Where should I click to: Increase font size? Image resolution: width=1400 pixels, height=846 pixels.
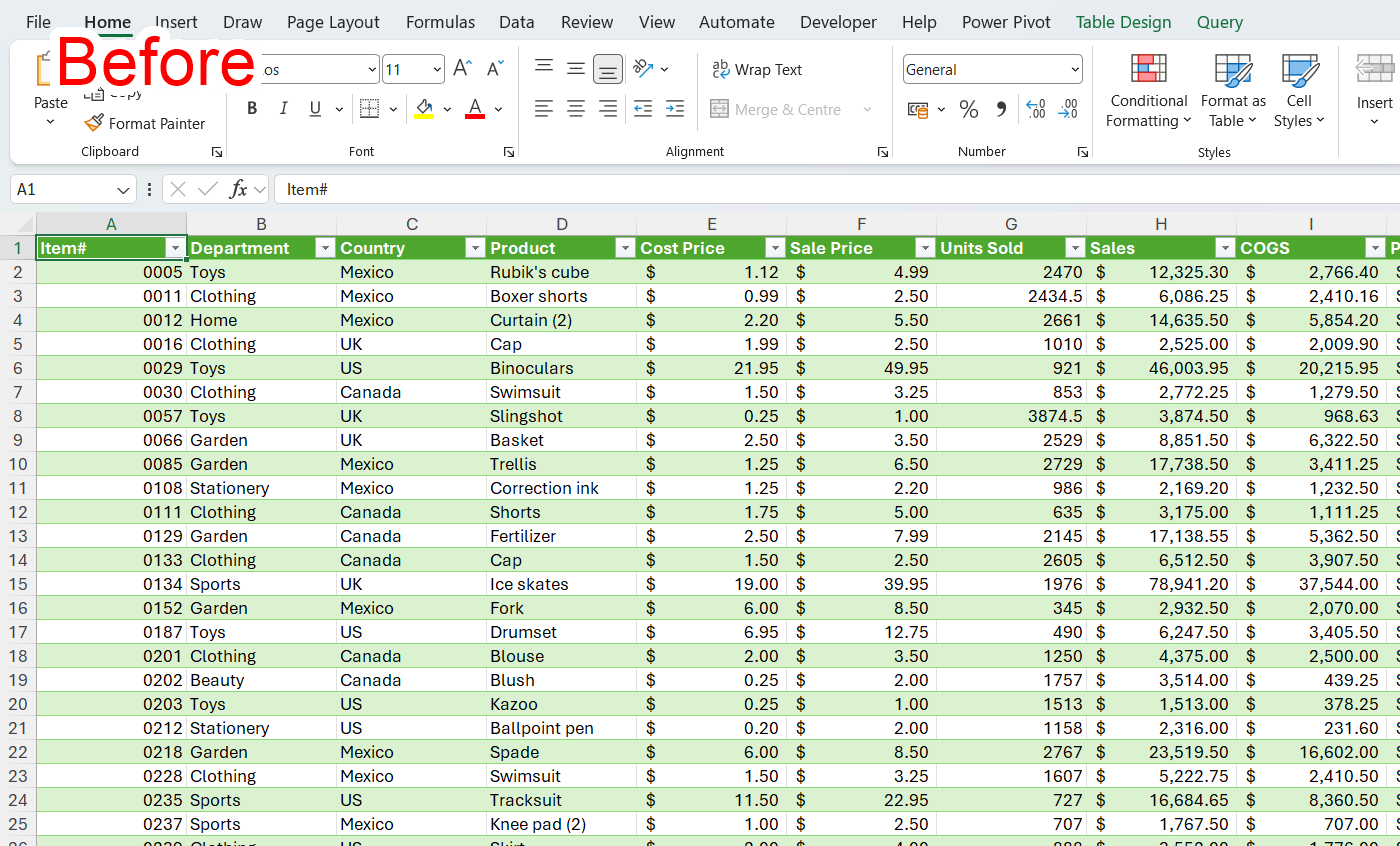tap(462, 69)
